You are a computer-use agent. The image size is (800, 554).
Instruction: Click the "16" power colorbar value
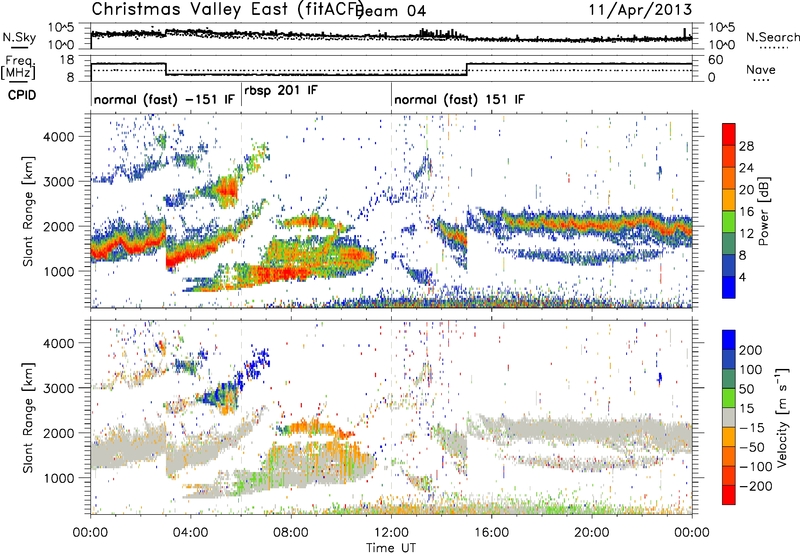pos(746,212)
